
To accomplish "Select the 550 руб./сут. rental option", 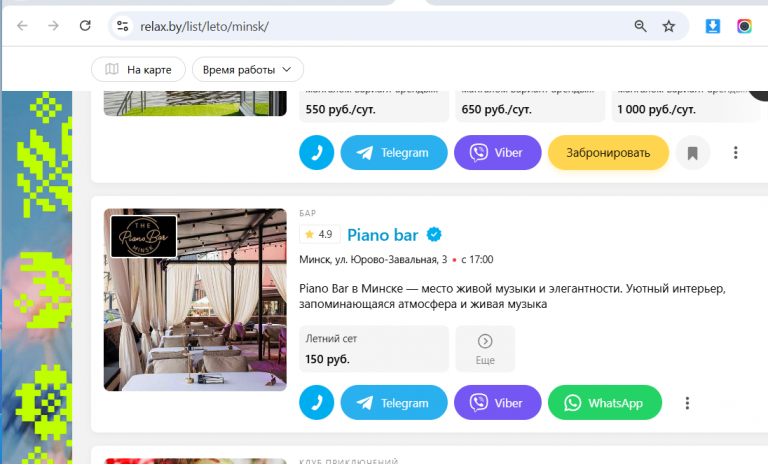I will click(x=374, y=106).
